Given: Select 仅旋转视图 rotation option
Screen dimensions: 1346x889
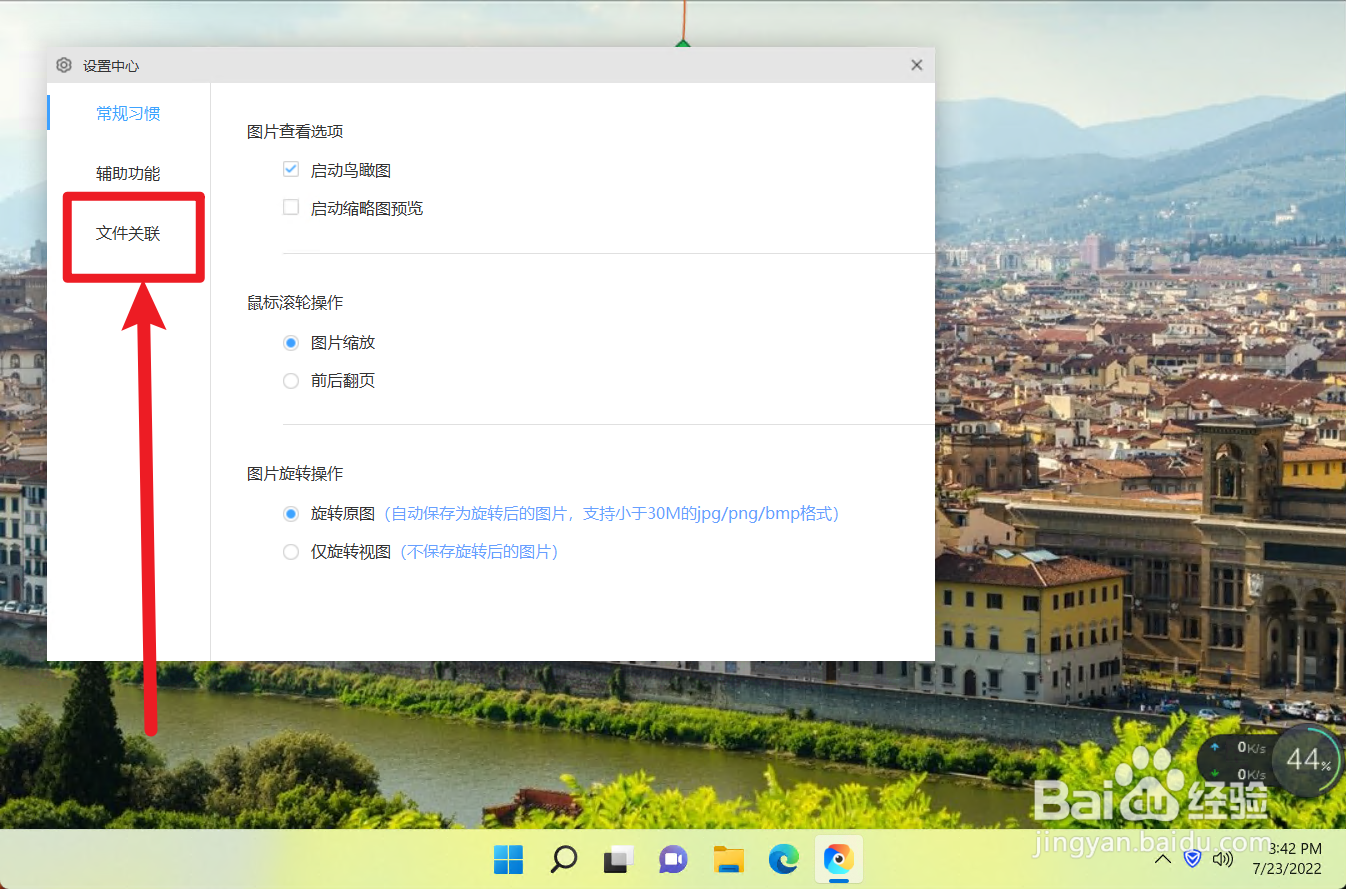Looking at the screenshot, I should click(x=290, y=551).
